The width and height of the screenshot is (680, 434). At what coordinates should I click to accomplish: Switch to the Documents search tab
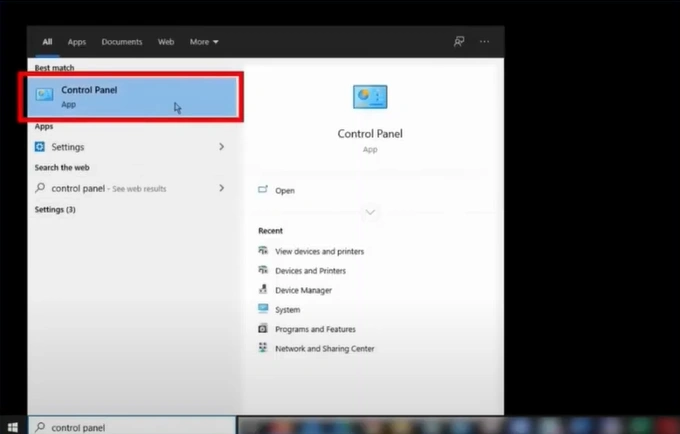[122, 42]
